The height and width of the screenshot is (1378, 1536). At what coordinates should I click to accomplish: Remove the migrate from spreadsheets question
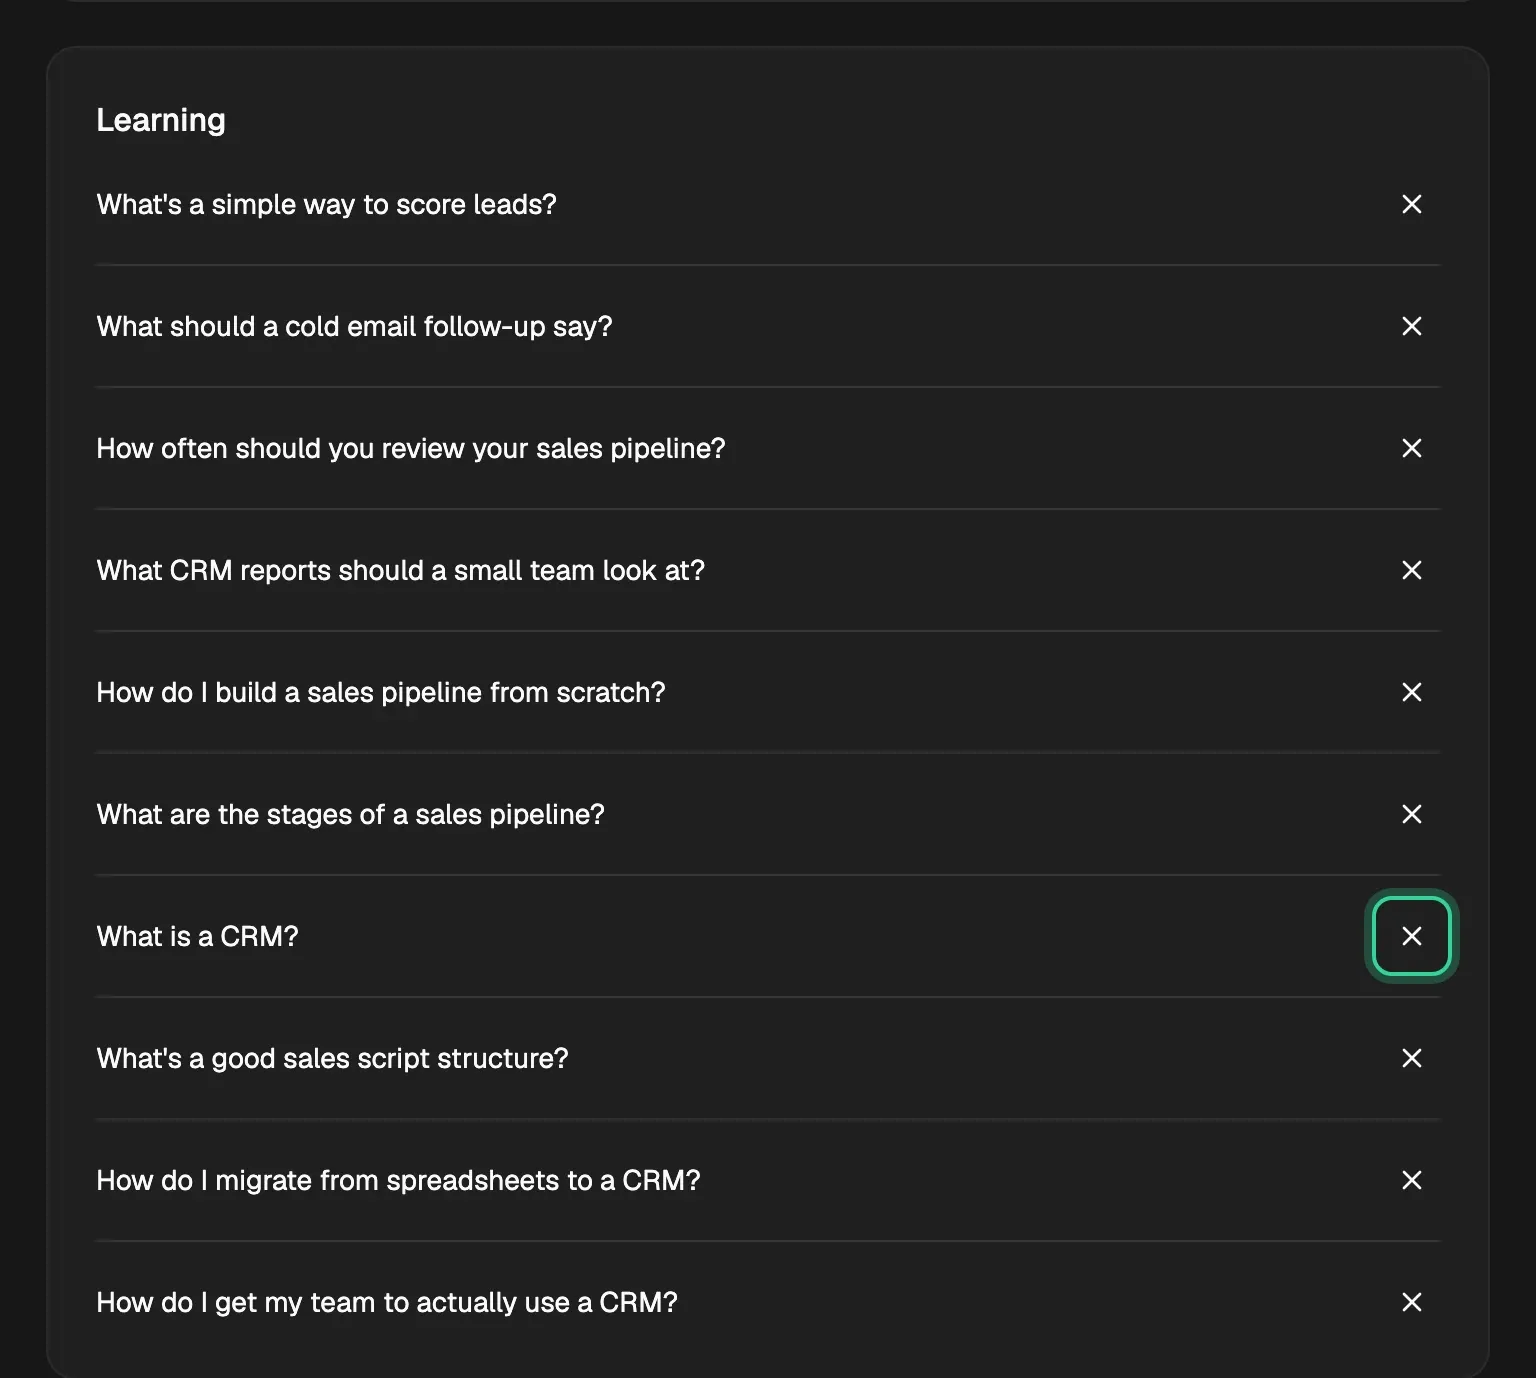[x=1412, y=1180]
